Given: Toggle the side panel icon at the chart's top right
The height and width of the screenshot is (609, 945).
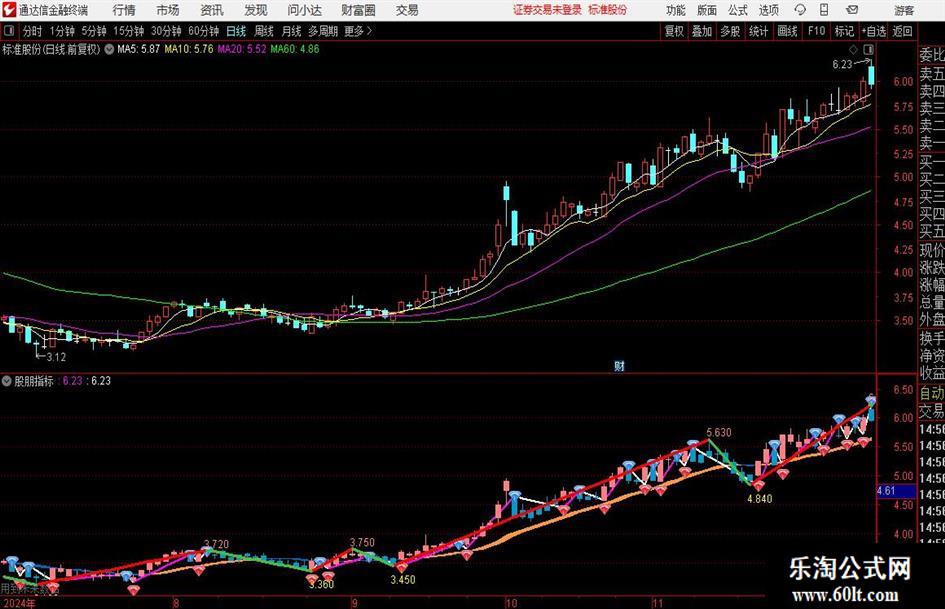Looking at the screenshot, I should [868, 49].
